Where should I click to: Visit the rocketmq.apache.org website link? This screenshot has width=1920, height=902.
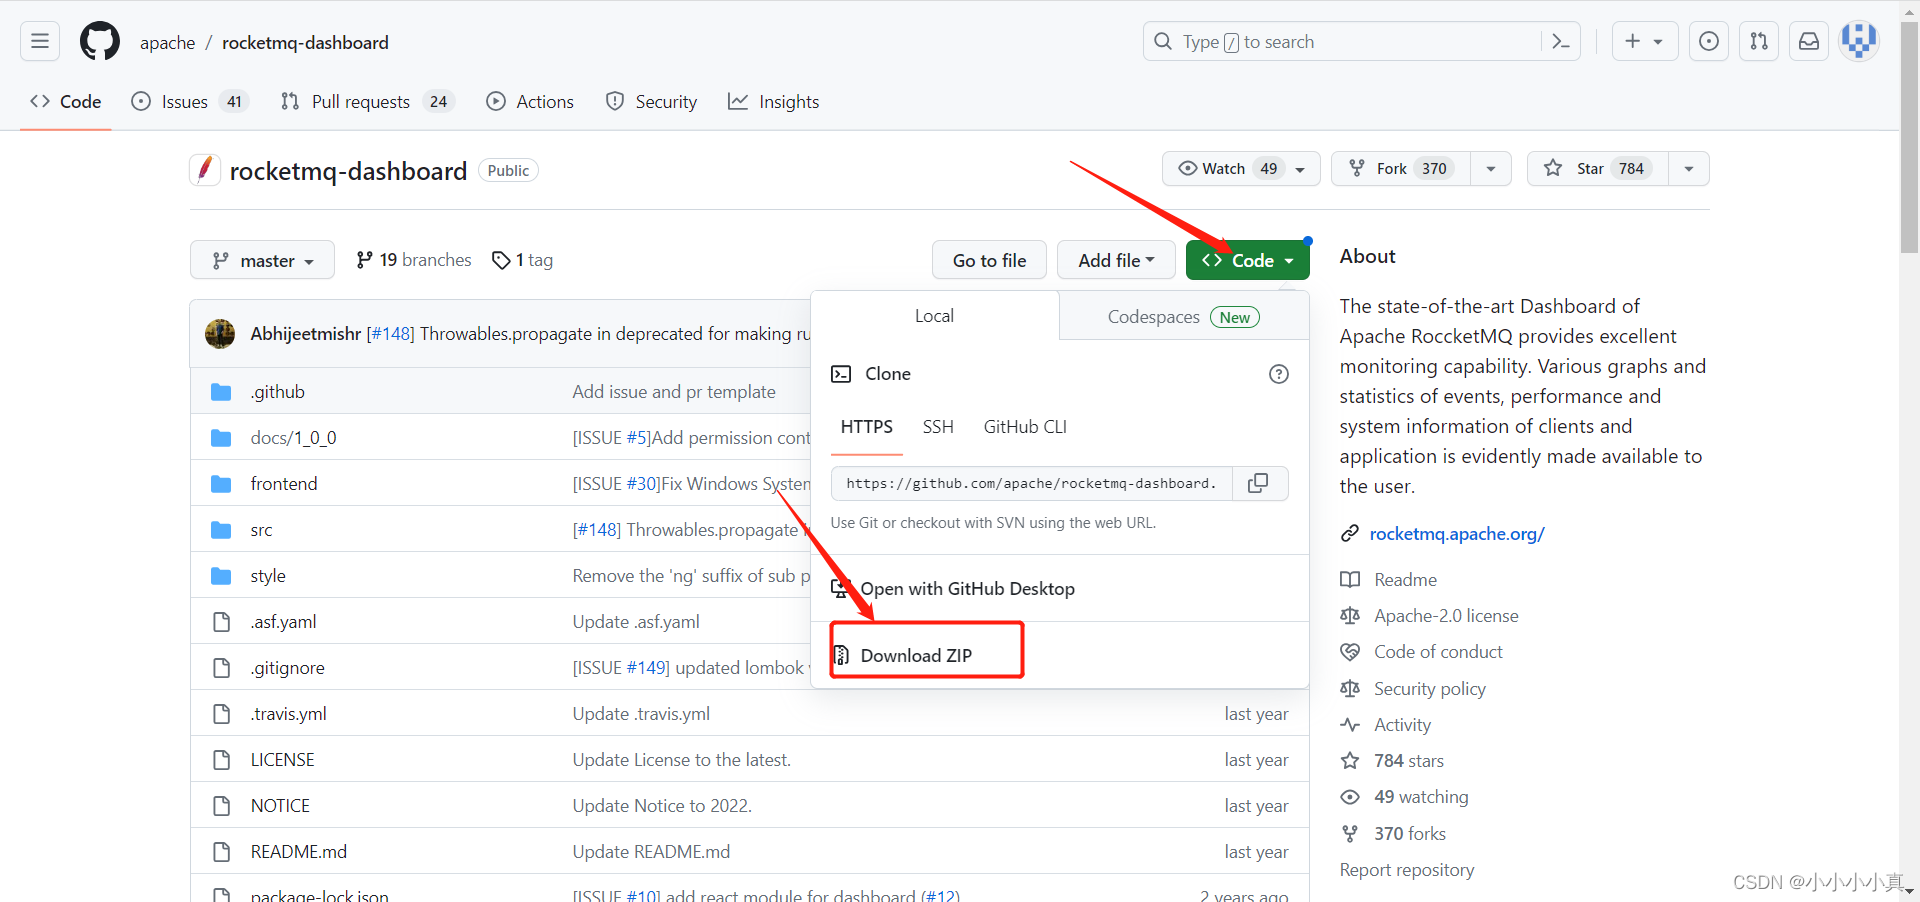tap(1457, 534)
